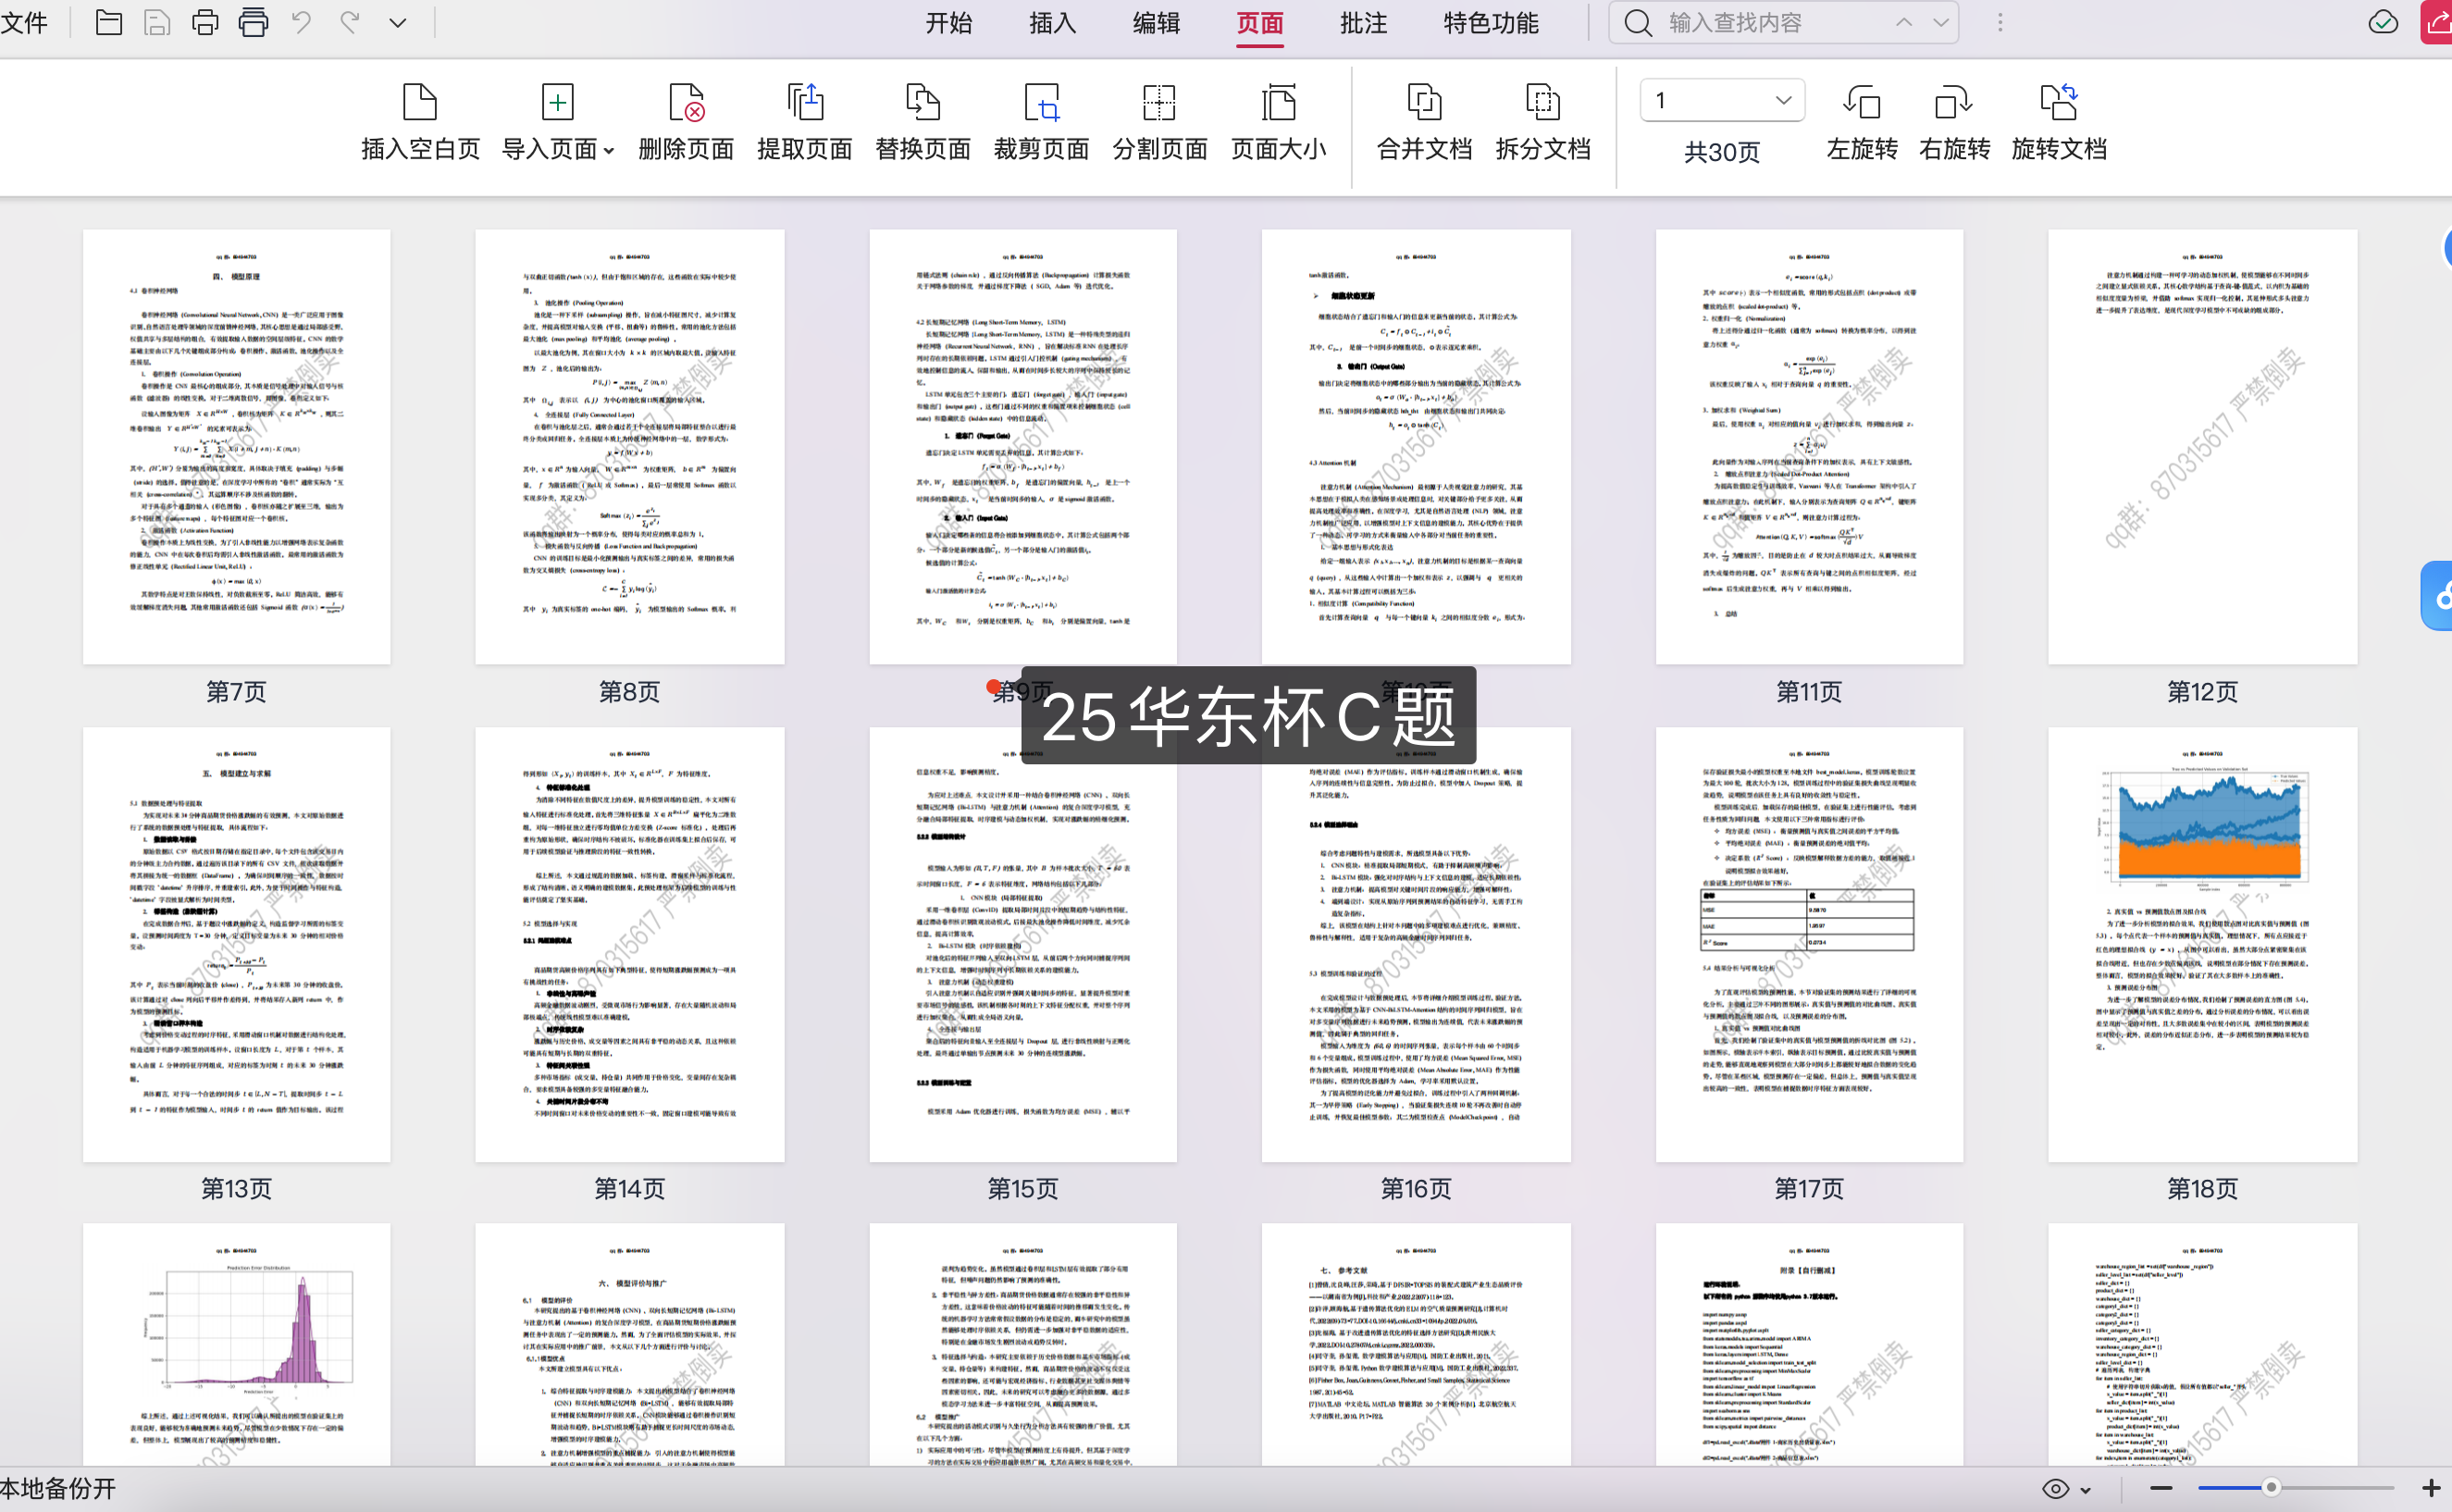The height and width of the screenshot is (1512, 2452).
Task: Open the Merge Documents tool
Action: [x=1424, y=103]
